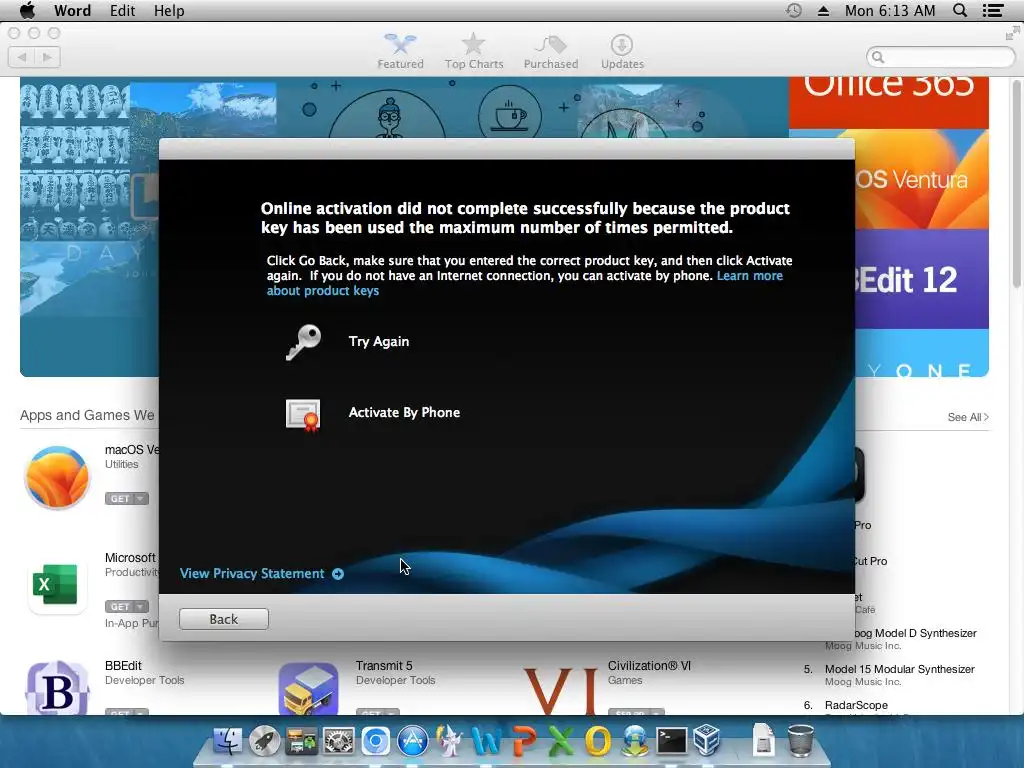
Task: Open the macOS Ventura banner
Action: pyautogui.click(x=921, y=178)
